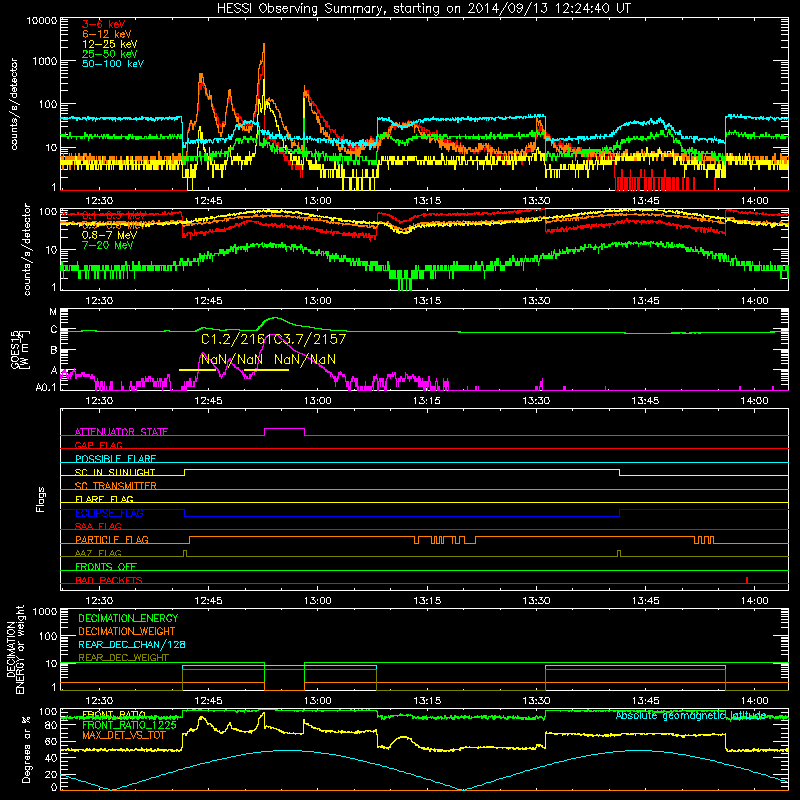Select the SC_TRANSMITTER label
Viewport: 800px width, 800px height.
(116, 486)
